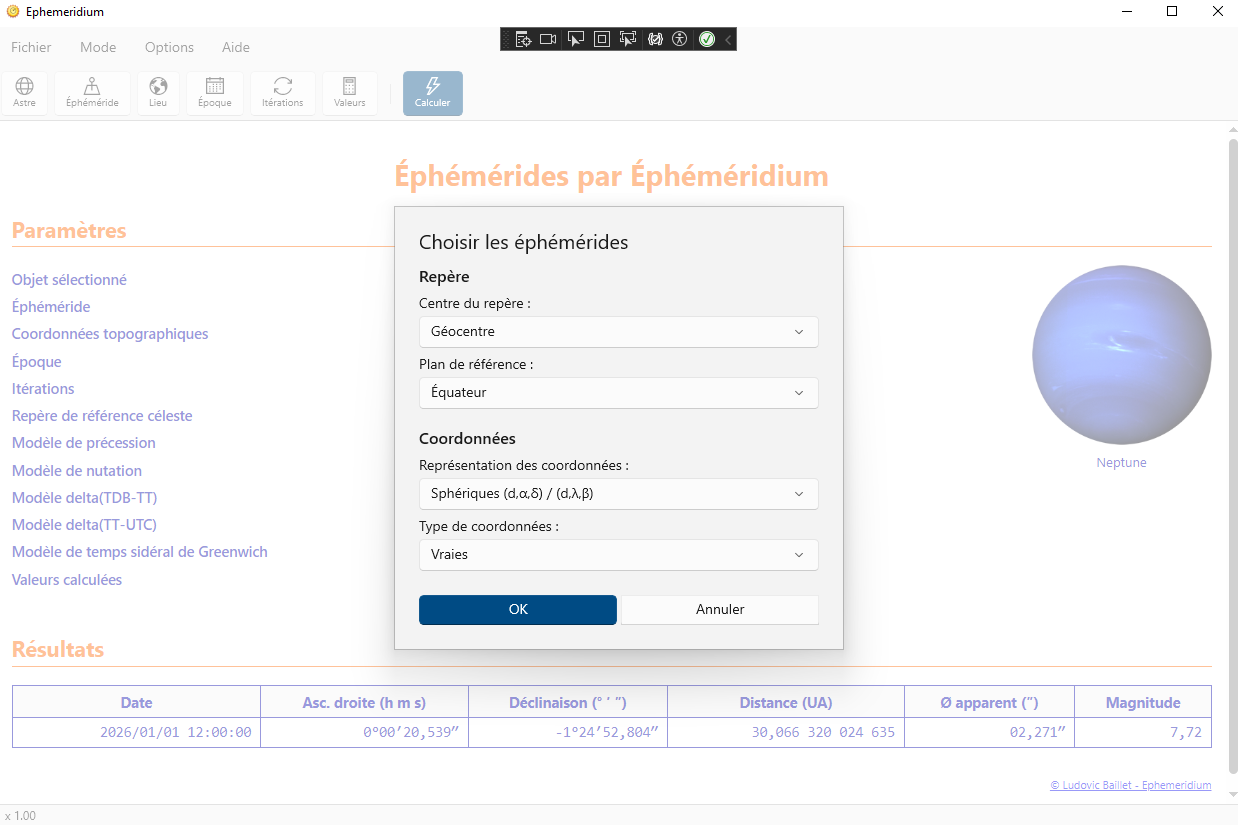Image resolution: width=1238 pixels, height=825 pixels.
Task: Open the Valeurs calculator icon
Action: [x=349, y=93]
